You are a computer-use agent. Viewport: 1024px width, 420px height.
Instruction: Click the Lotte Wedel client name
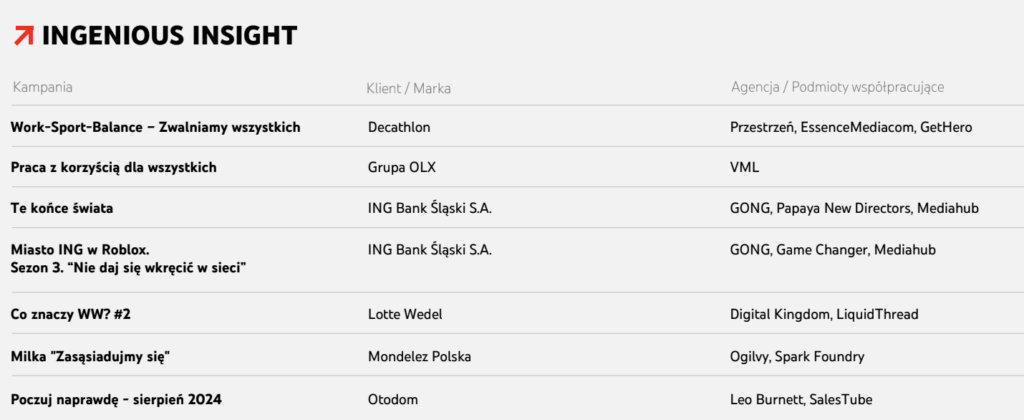[x=405, y=314]
